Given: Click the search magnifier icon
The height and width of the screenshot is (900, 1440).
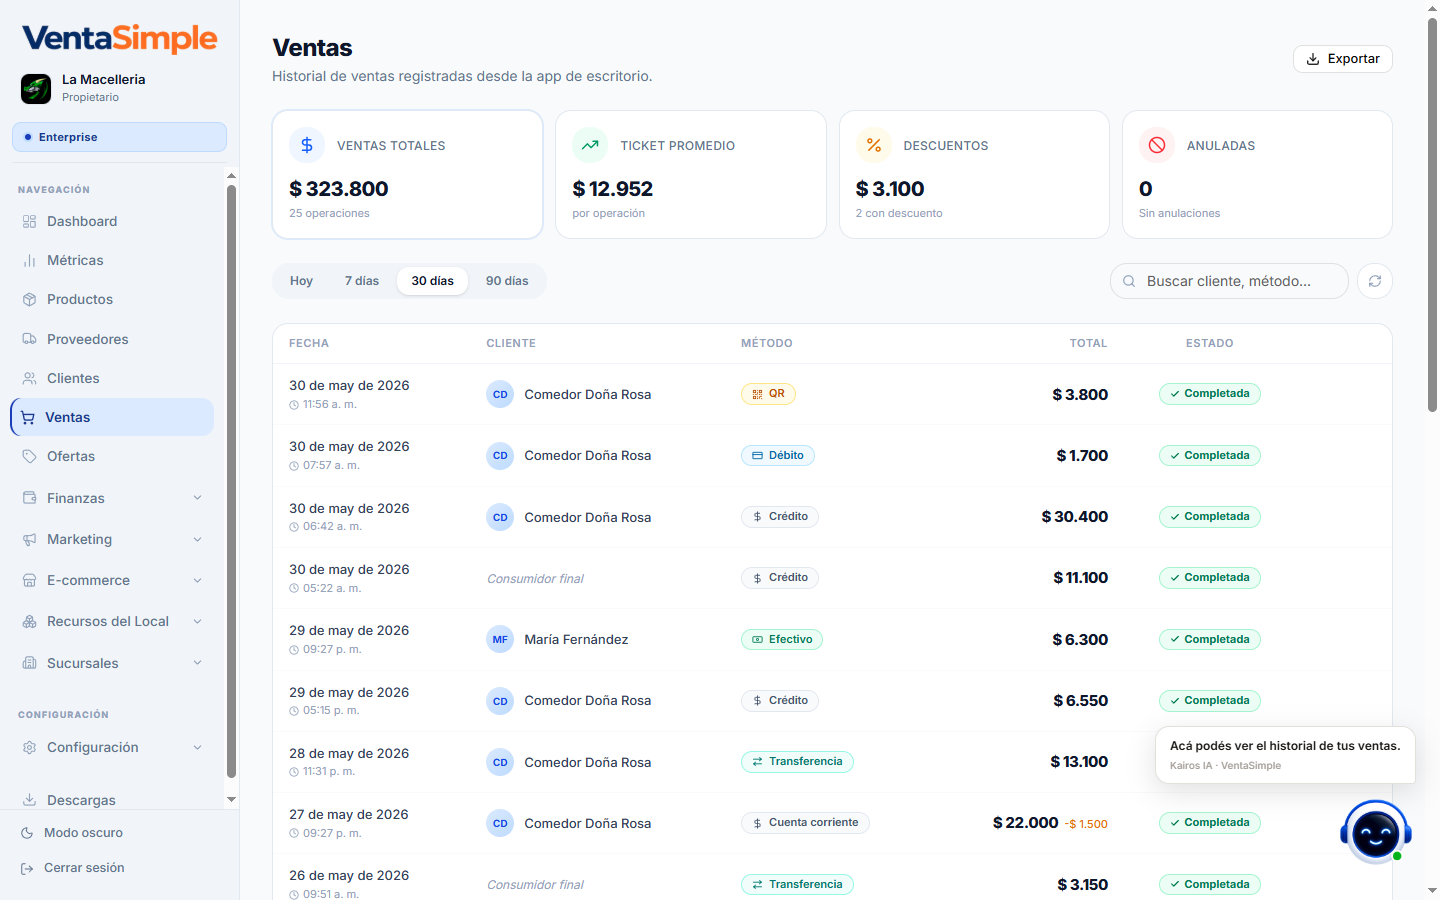Looking at the screenshot, I should click(1129, 281).
